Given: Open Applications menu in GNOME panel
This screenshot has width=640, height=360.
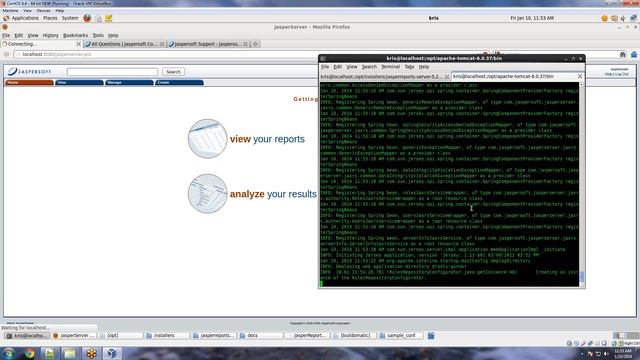Looking at the screenshot, I should [25, 18].
